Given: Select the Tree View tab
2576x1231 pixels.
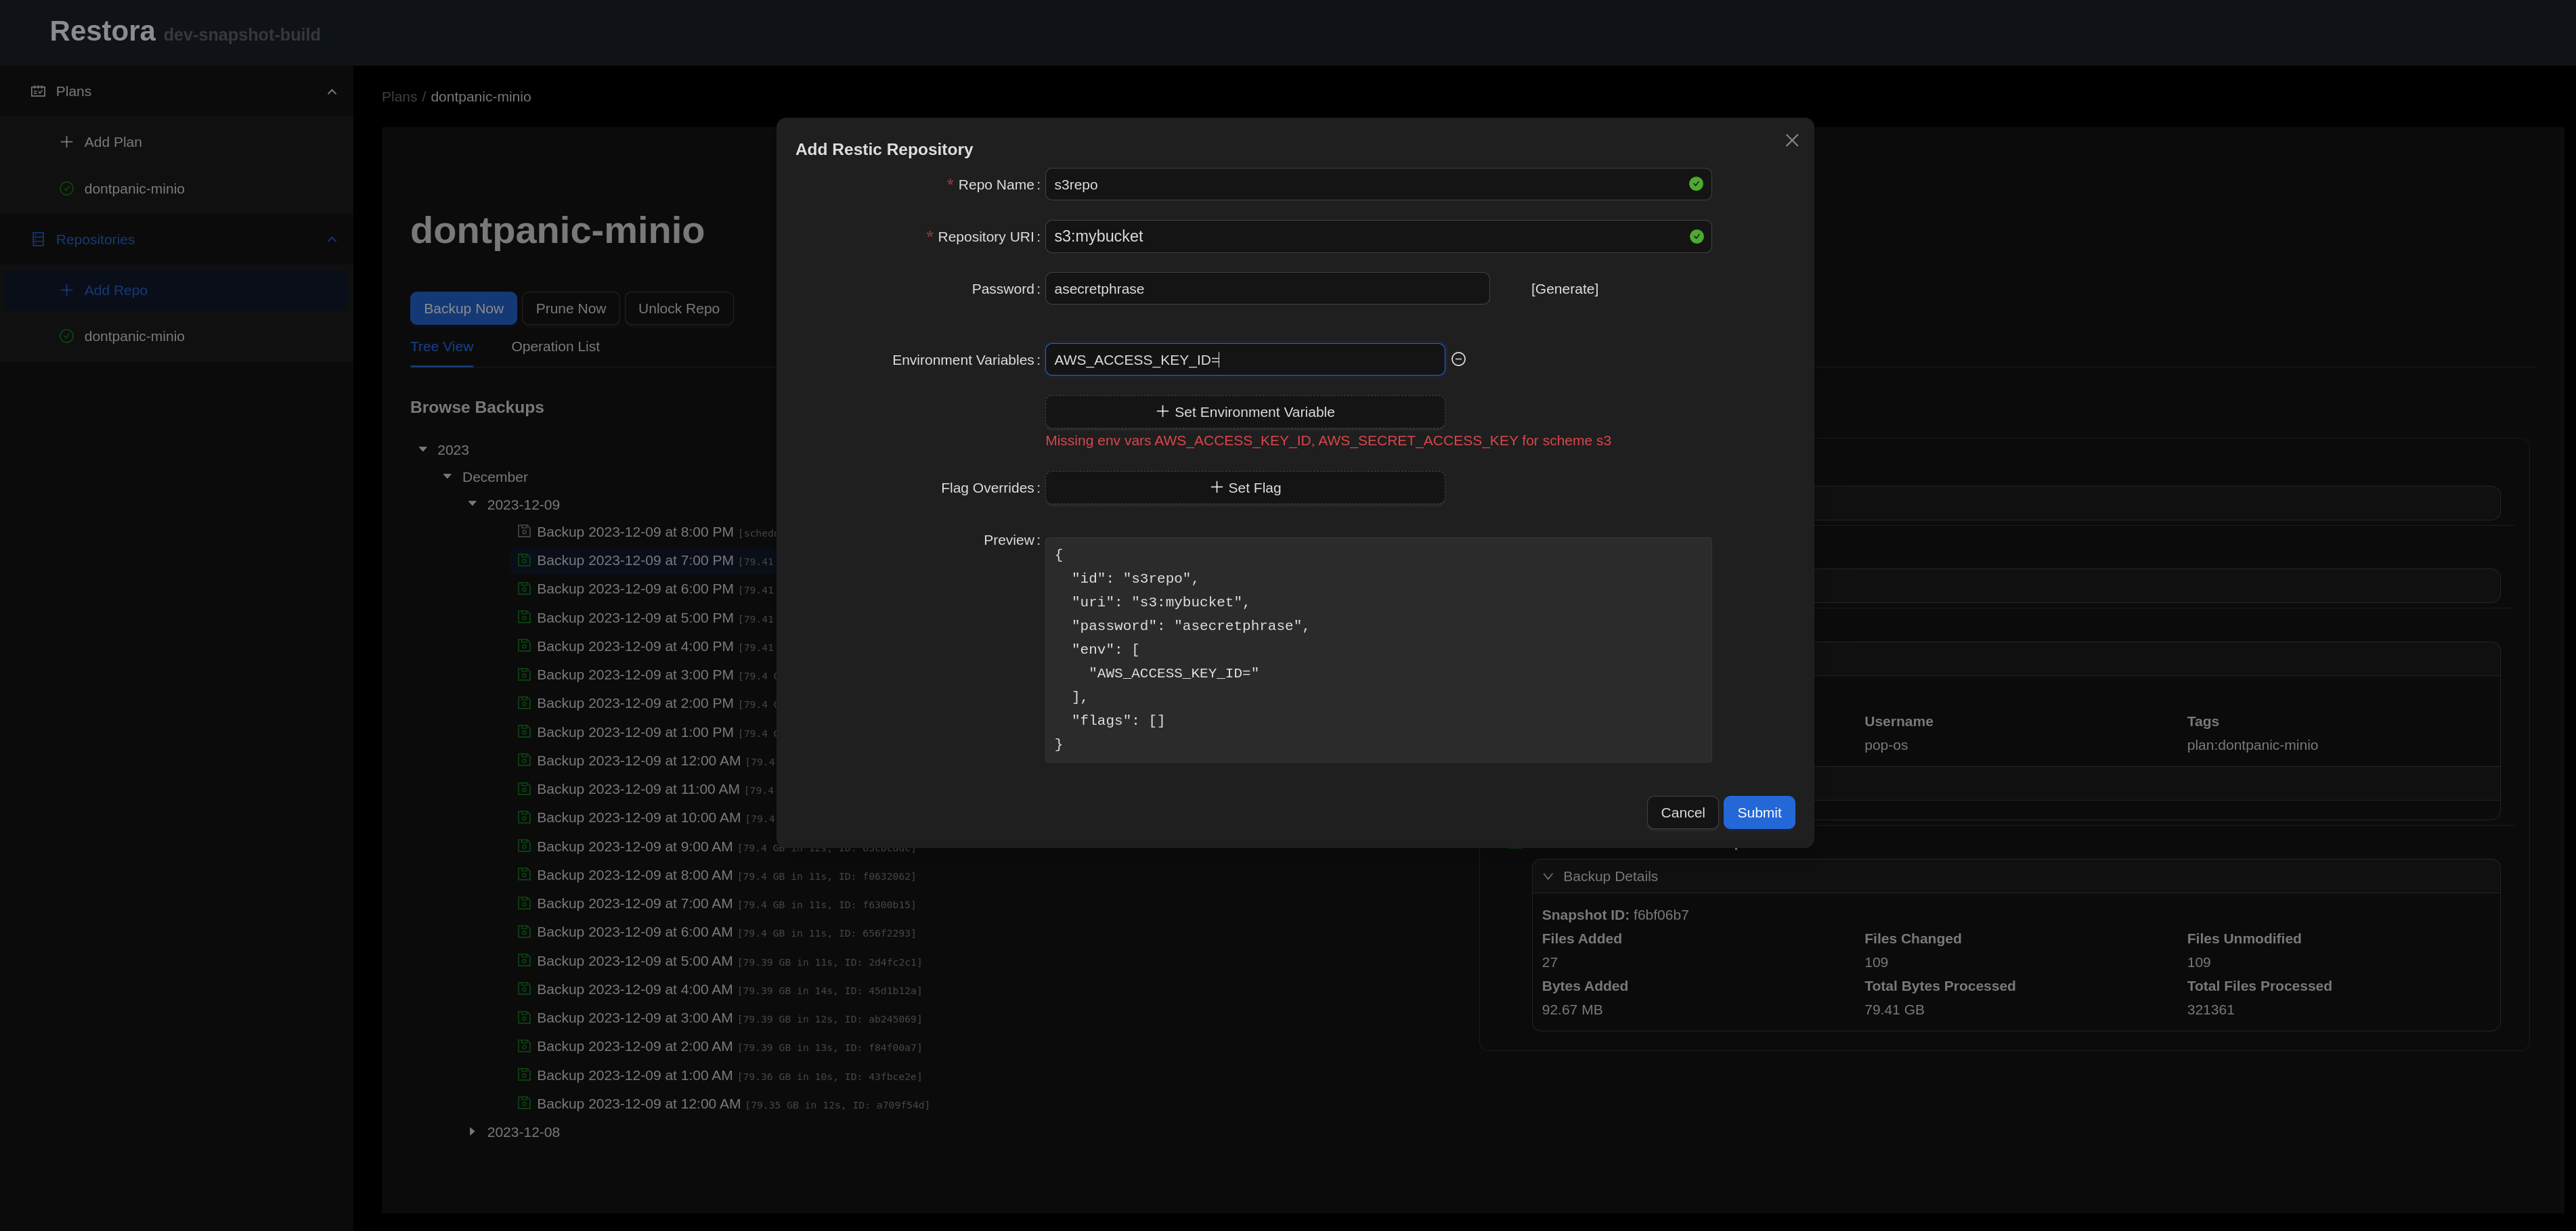Looking at the screenshot, I should click(x=441, y=347).
